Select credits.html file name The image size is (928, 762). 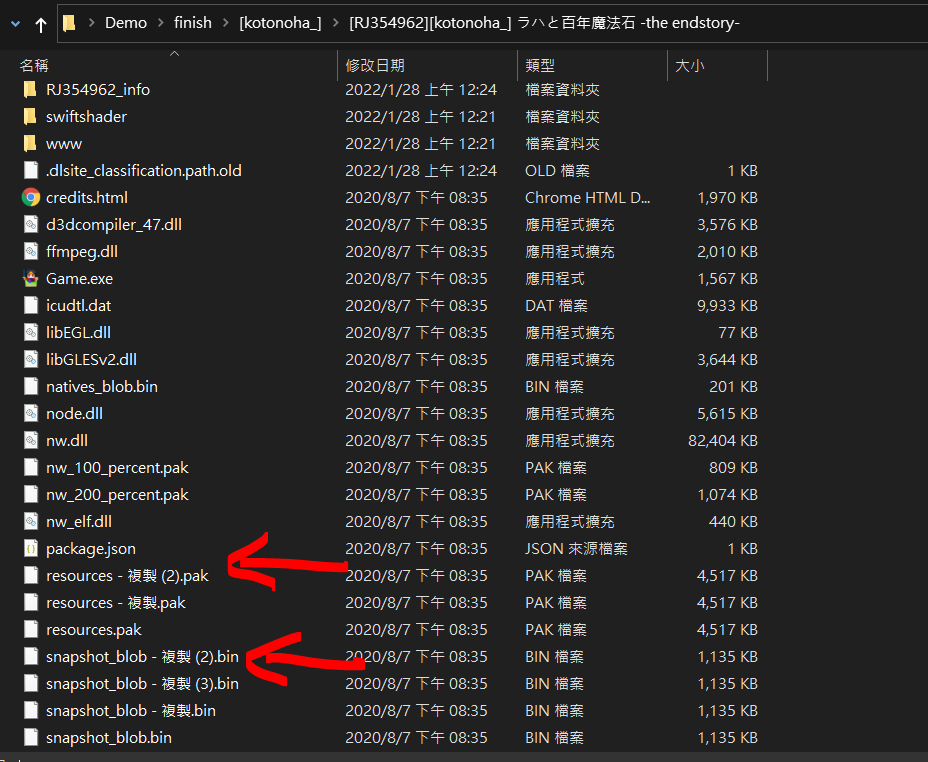click(x=87, y=198)
